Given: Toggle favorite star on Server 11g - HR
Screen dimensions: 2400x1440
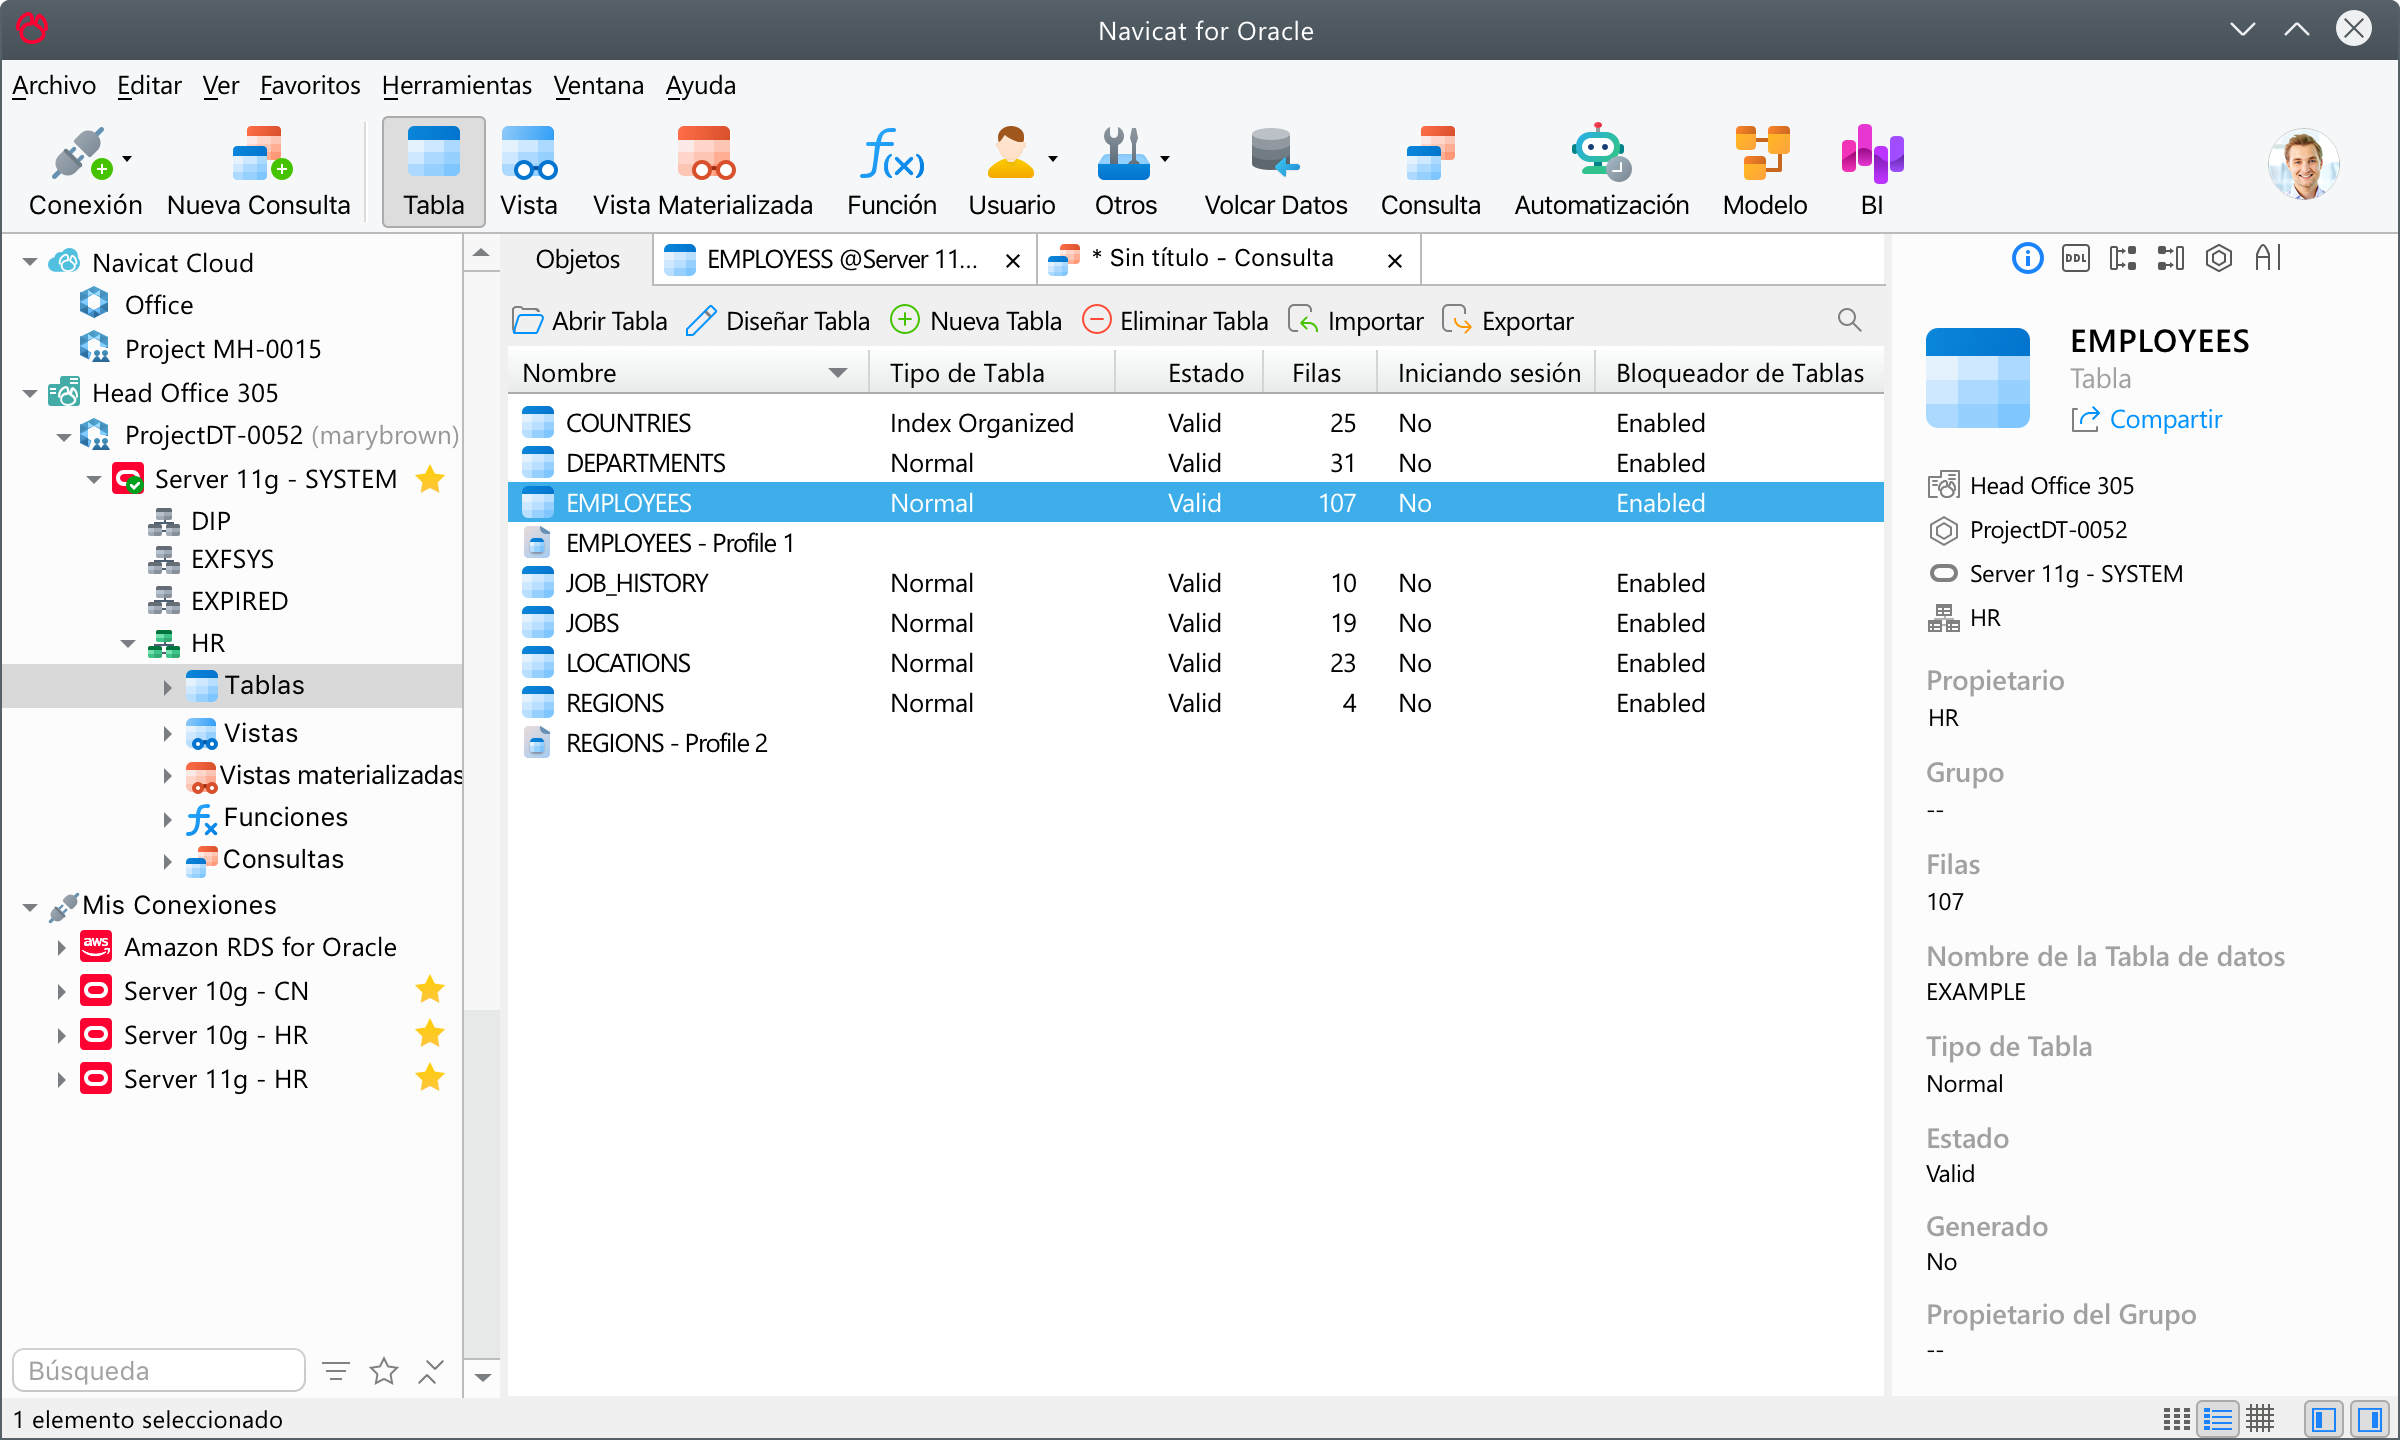Looking at the screenshot, I should pos(430,1078).
